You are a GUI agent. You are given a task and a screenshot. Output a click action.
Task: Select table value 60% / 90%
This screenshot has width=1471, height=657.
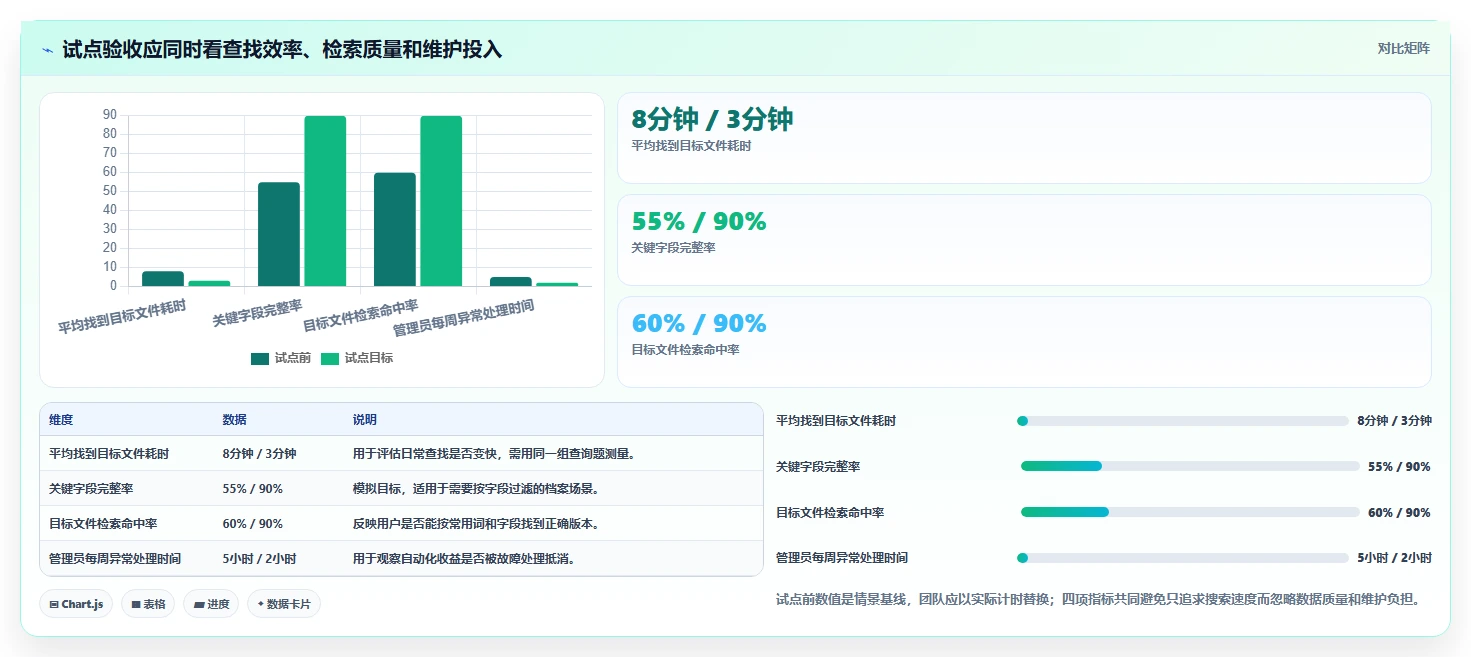click(x=252, y=524)
